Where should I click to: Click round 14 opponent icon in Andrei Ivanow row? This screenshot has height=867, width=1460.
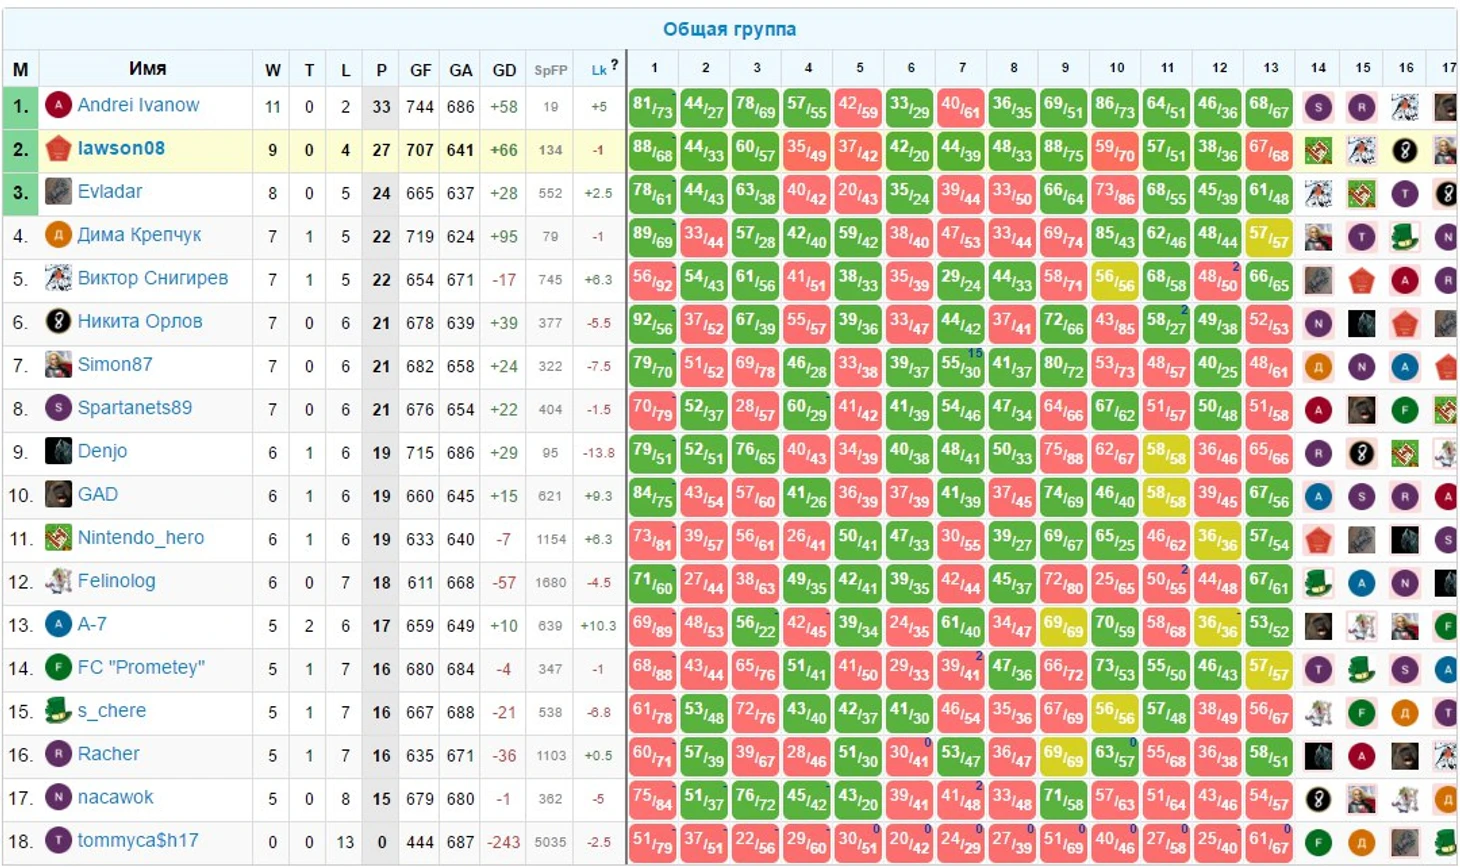[x=1318, y=107]
